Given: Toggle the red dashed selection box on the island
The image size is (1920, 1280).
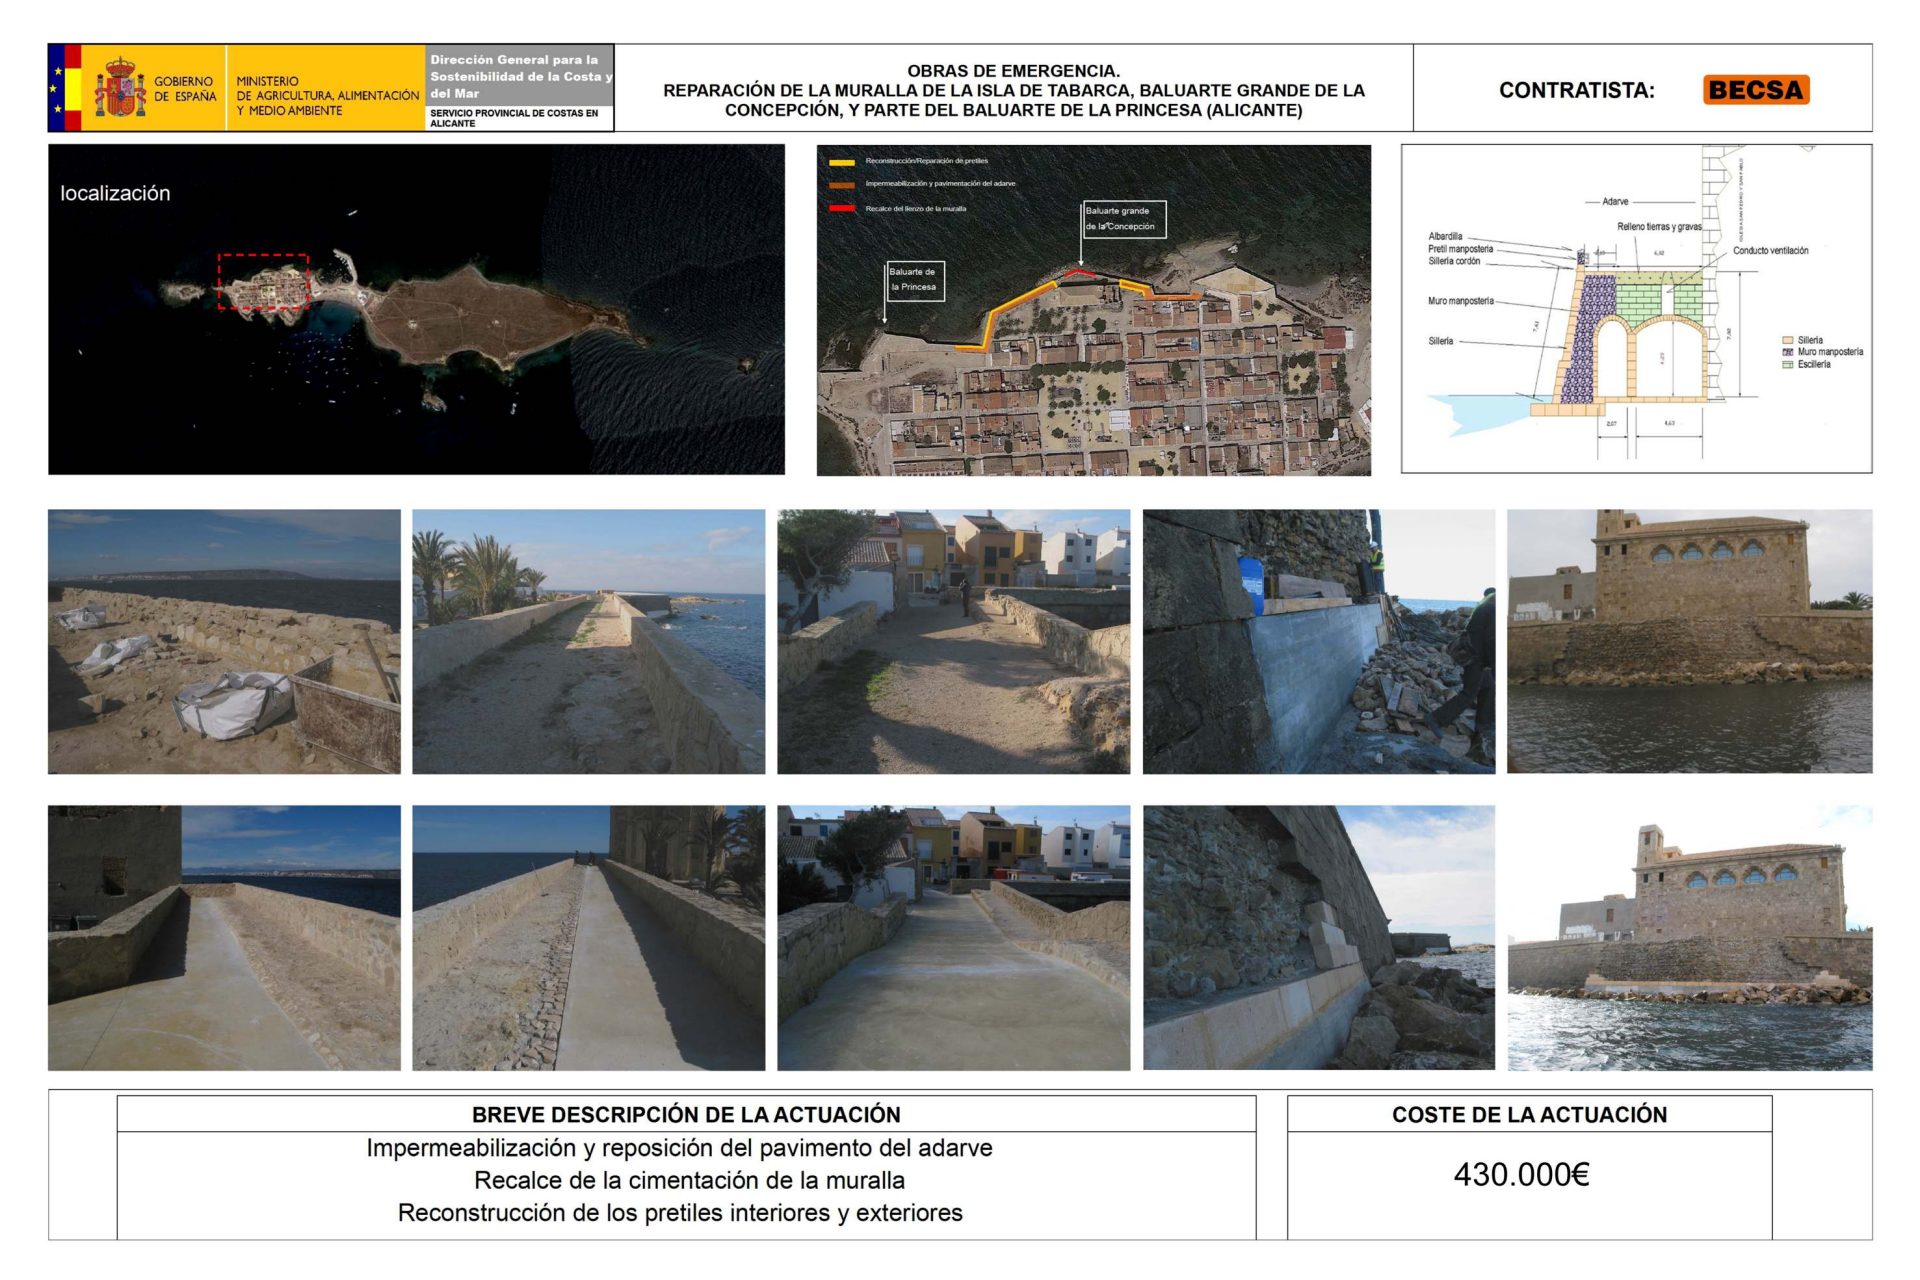Looking at the screenshot, I should tap(262, 277).
